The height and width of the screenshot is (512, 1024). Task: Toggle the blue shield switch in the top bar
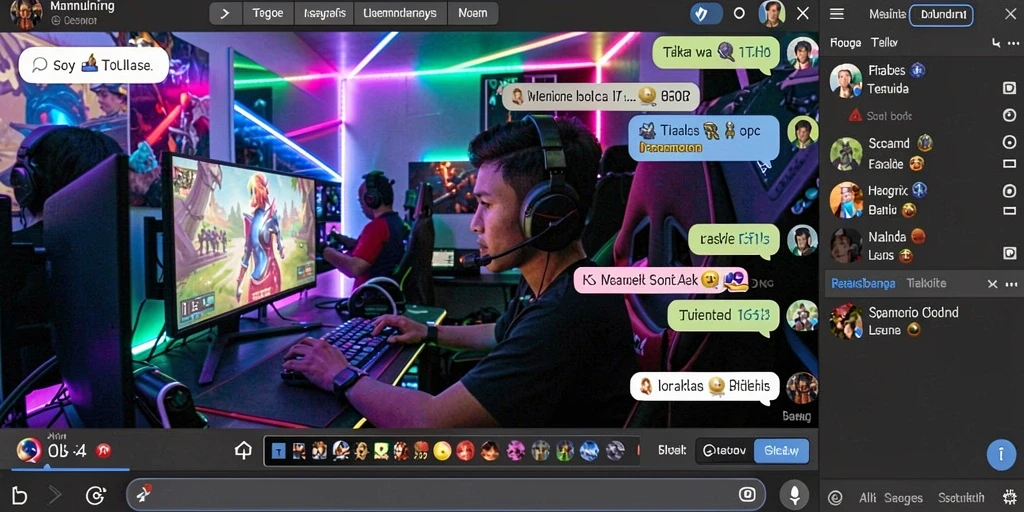(x=706, y=14)
